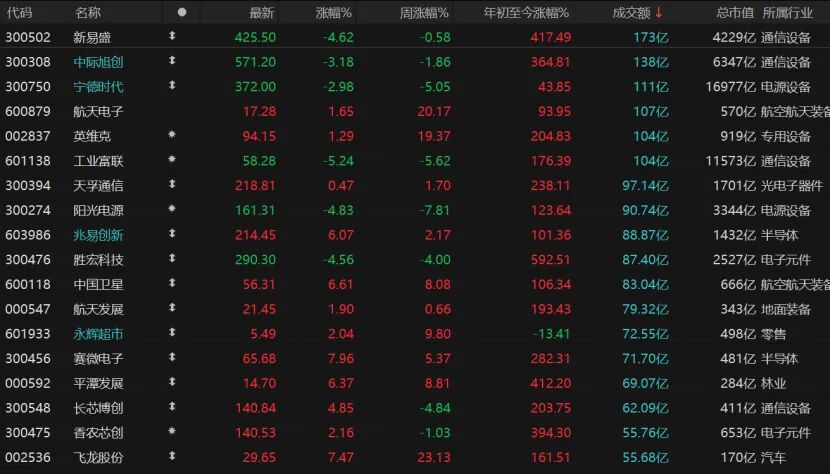Click the marker icon in 天孚通信 row
The image size is (830, 474).
tap(172, 184)
